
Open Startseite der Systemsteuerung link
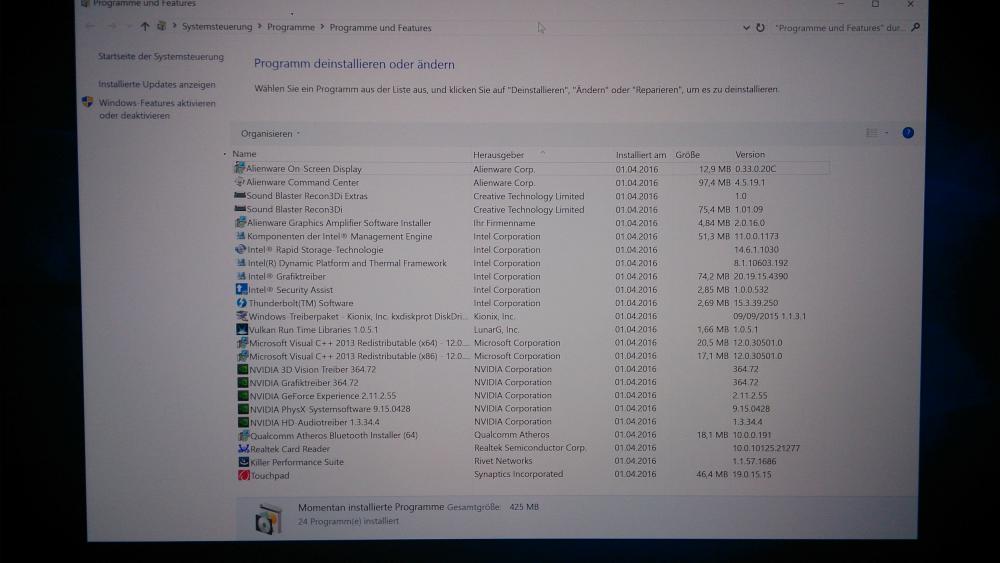[x=161, y=57]
